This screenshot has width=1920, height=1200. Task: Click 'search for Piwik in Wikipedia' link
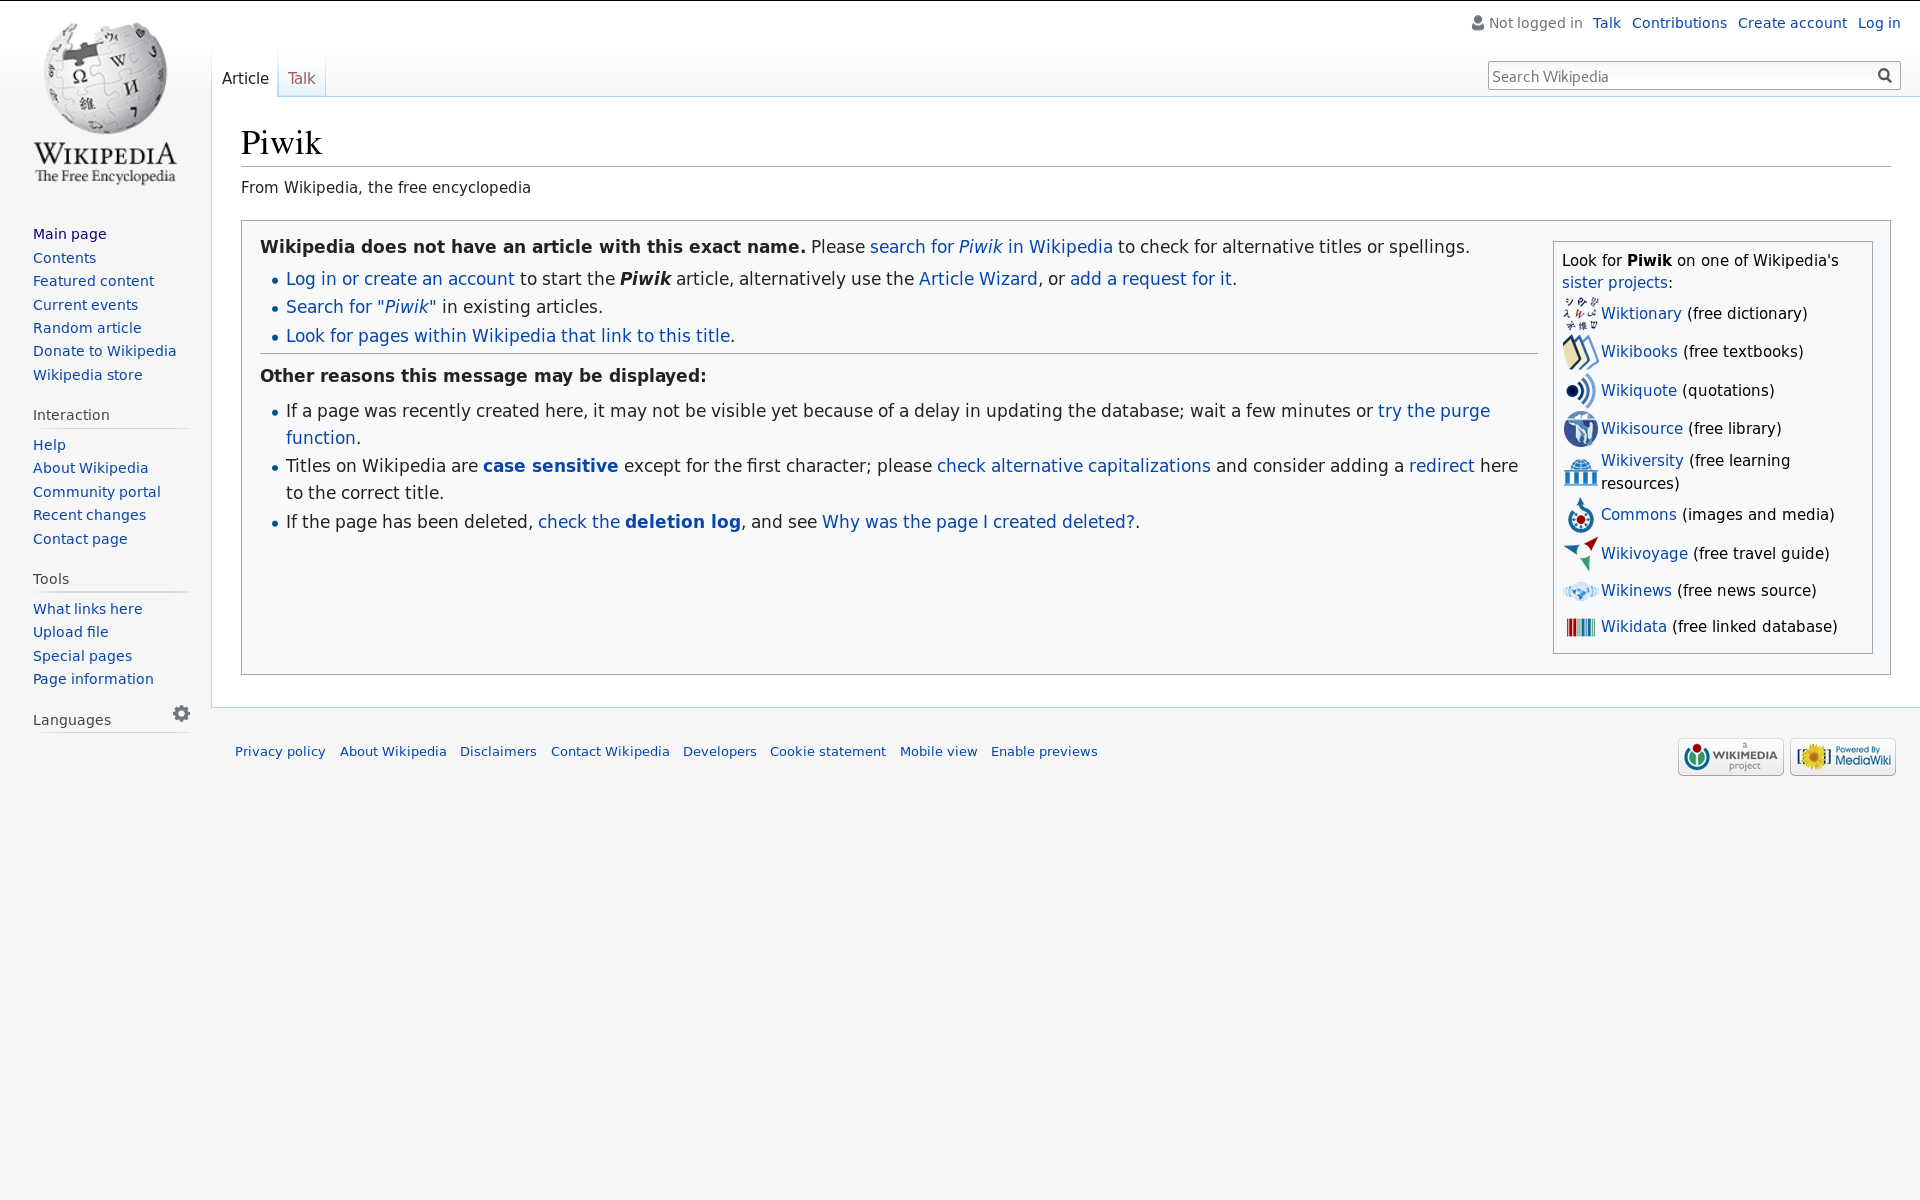991,247
